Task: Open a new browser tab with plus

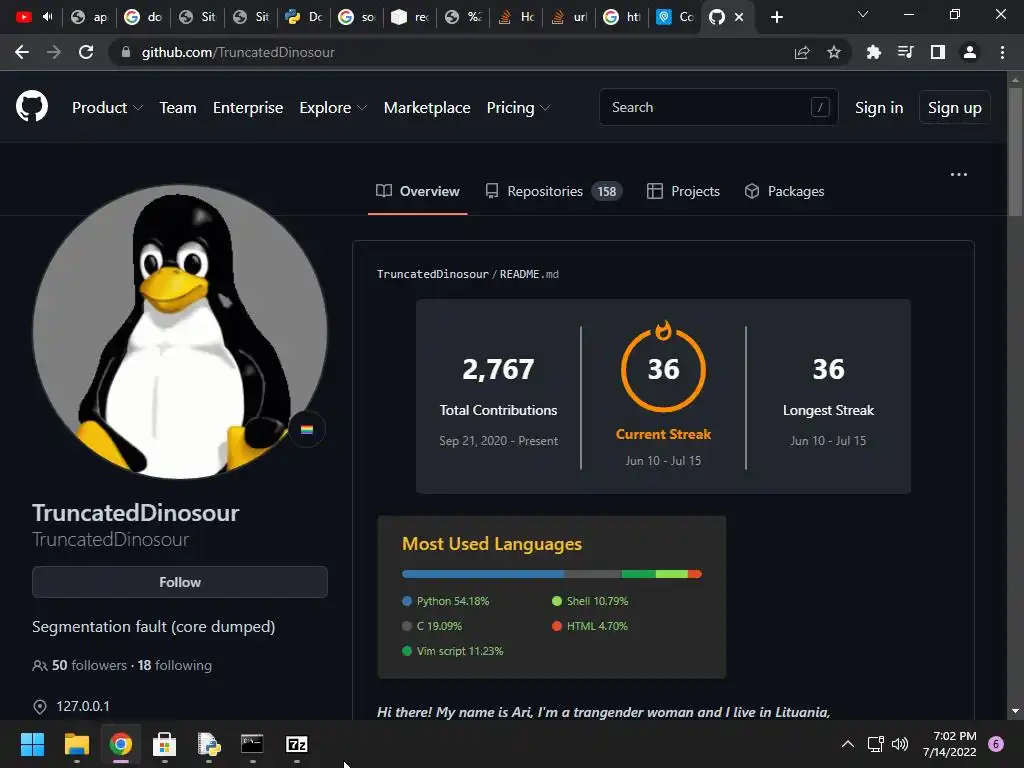Action: pyautogui.click(x=776, y=17)
